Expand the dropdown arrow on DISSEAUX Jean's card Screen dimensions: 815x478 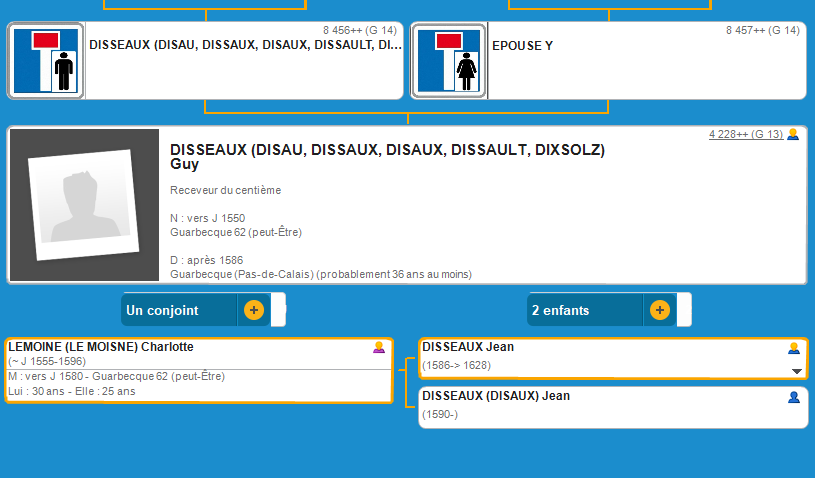click(797, 371)
